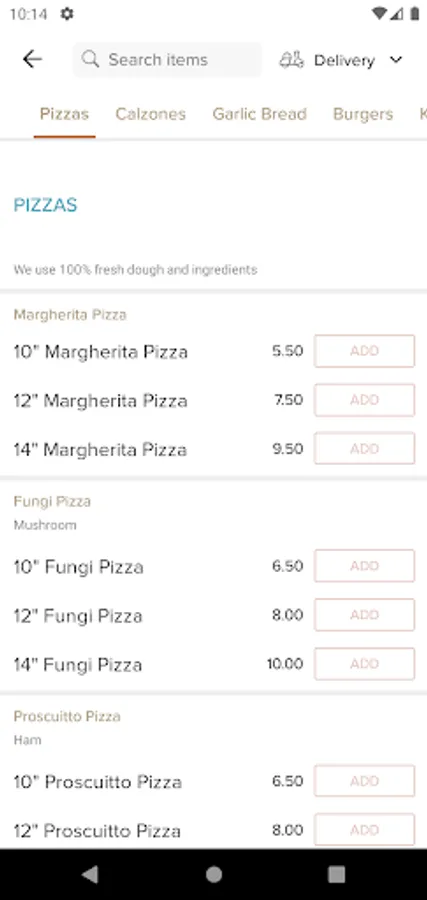This screenshot has width=427, height=900.
Task: Select the Pizzas tab
Action: pos(64,114)
